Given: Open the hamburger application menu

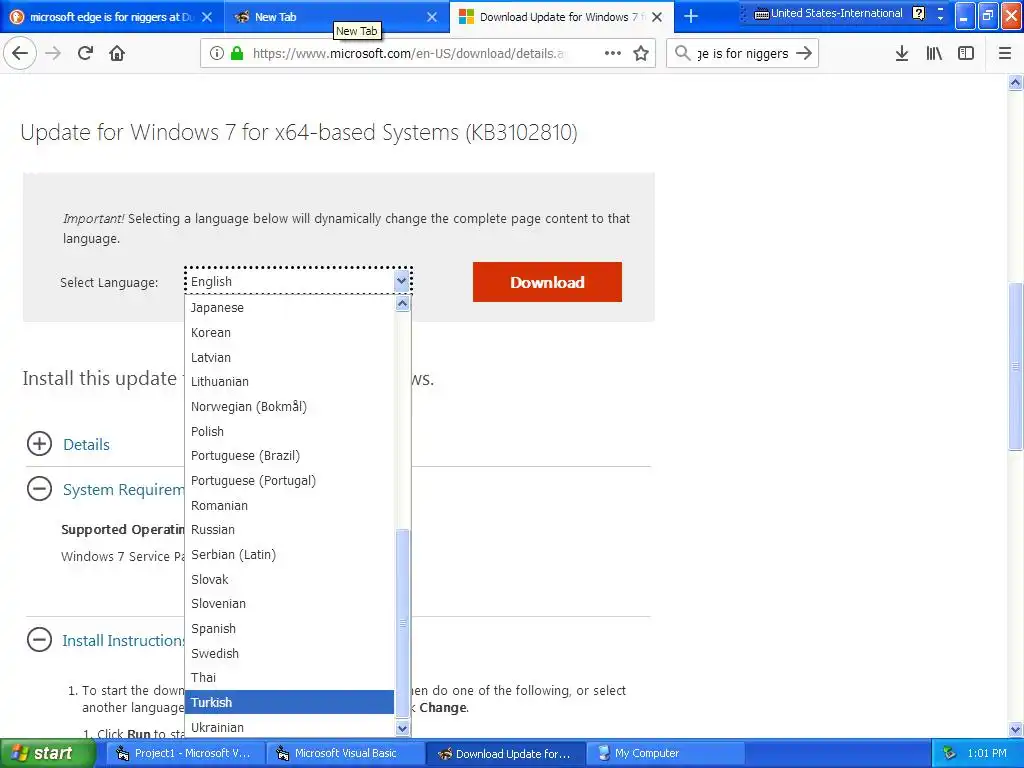Looking at the screenshot, I should pyautogui.click(x=1005, y=54).
